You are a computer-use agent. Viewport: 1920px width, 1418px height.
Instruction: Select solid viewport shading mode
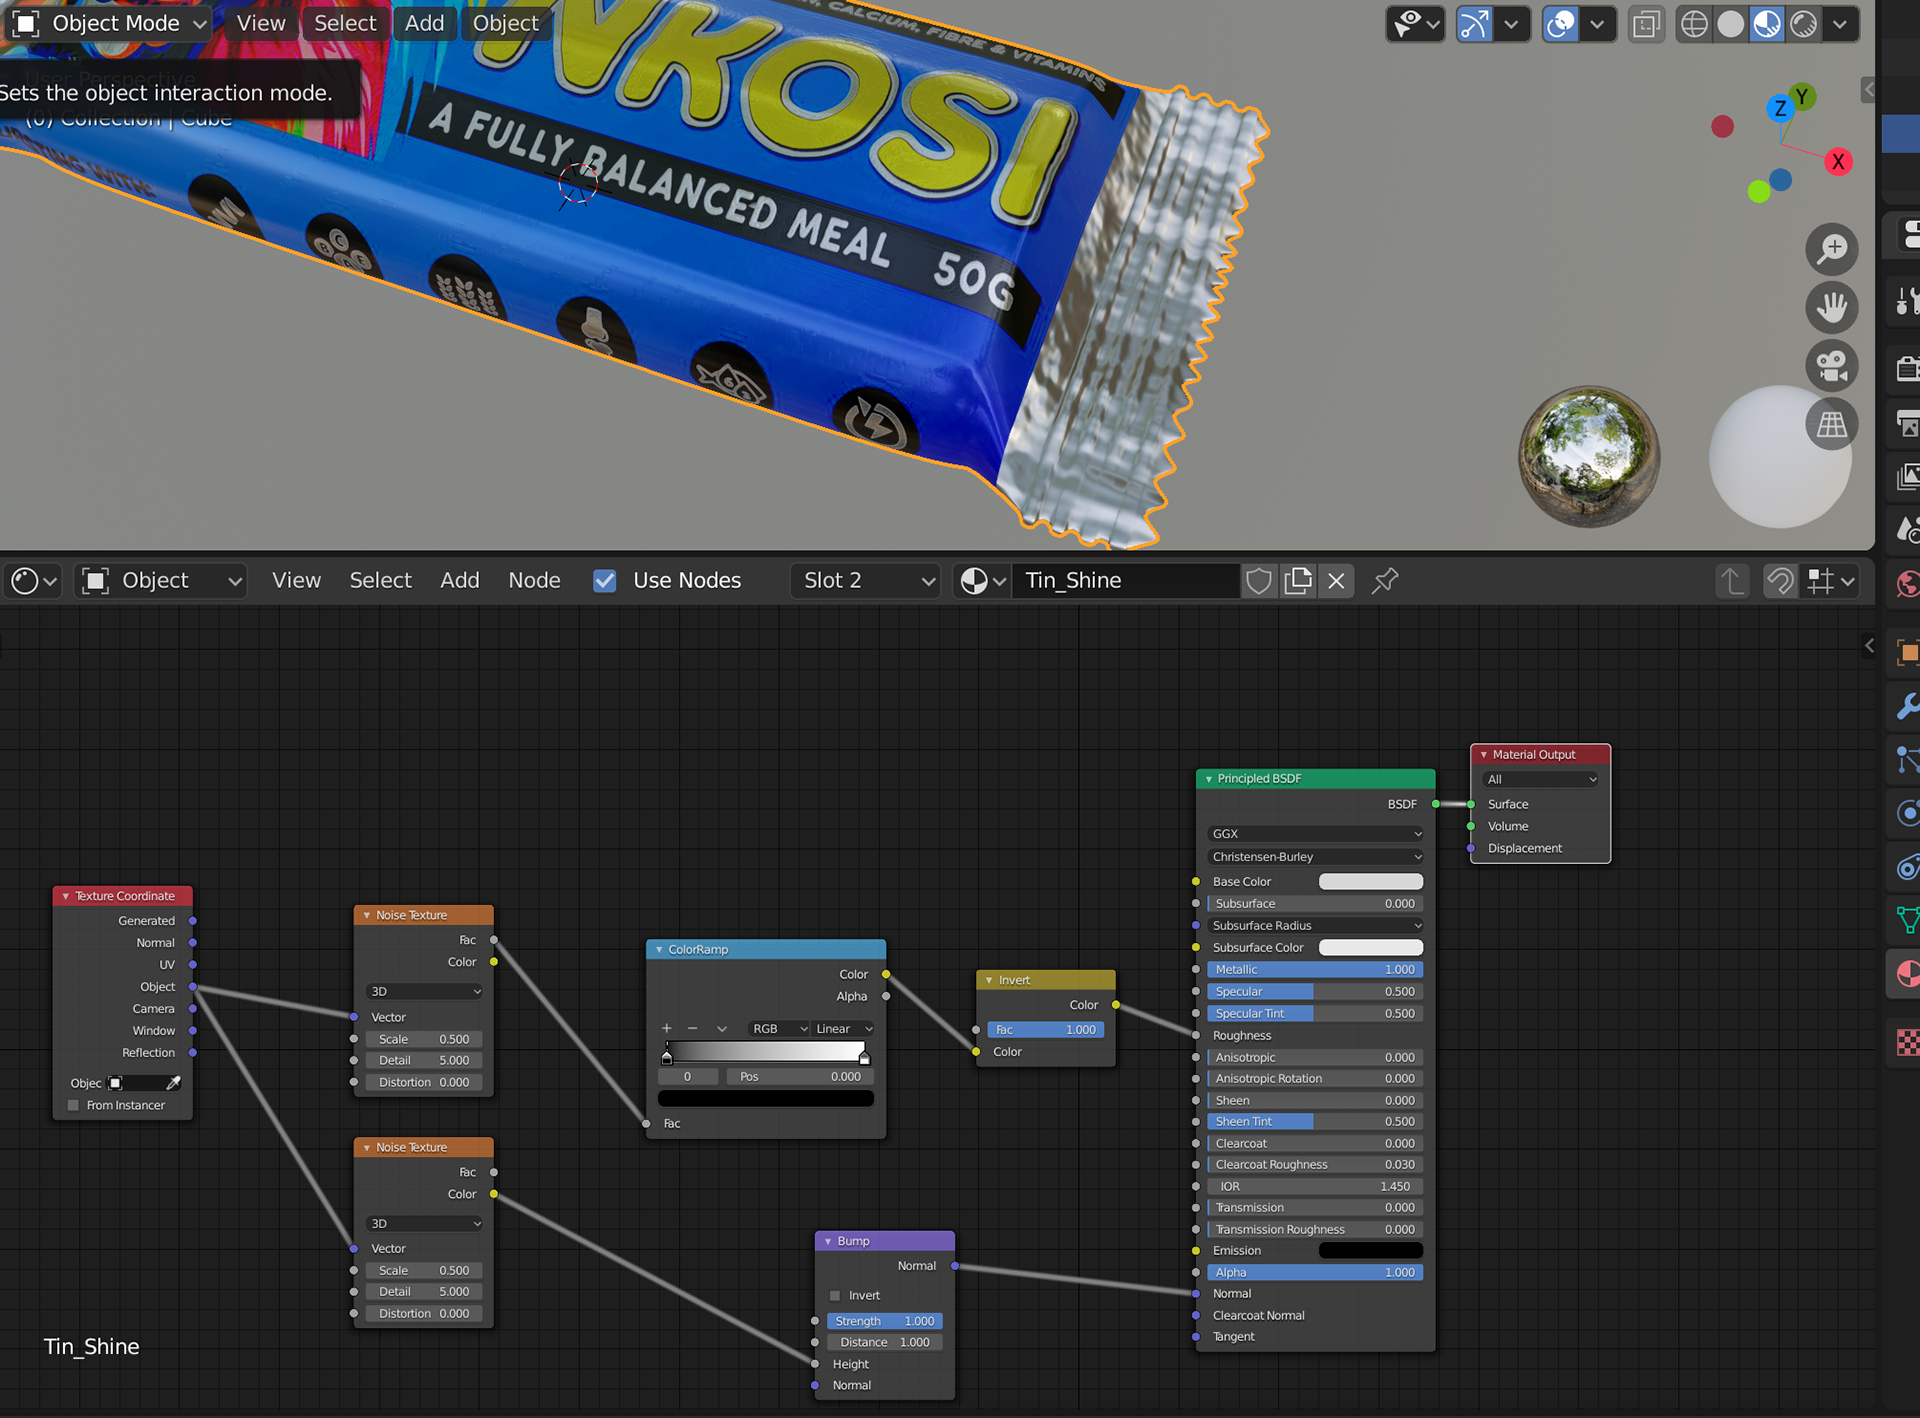tap(1730, 23)
